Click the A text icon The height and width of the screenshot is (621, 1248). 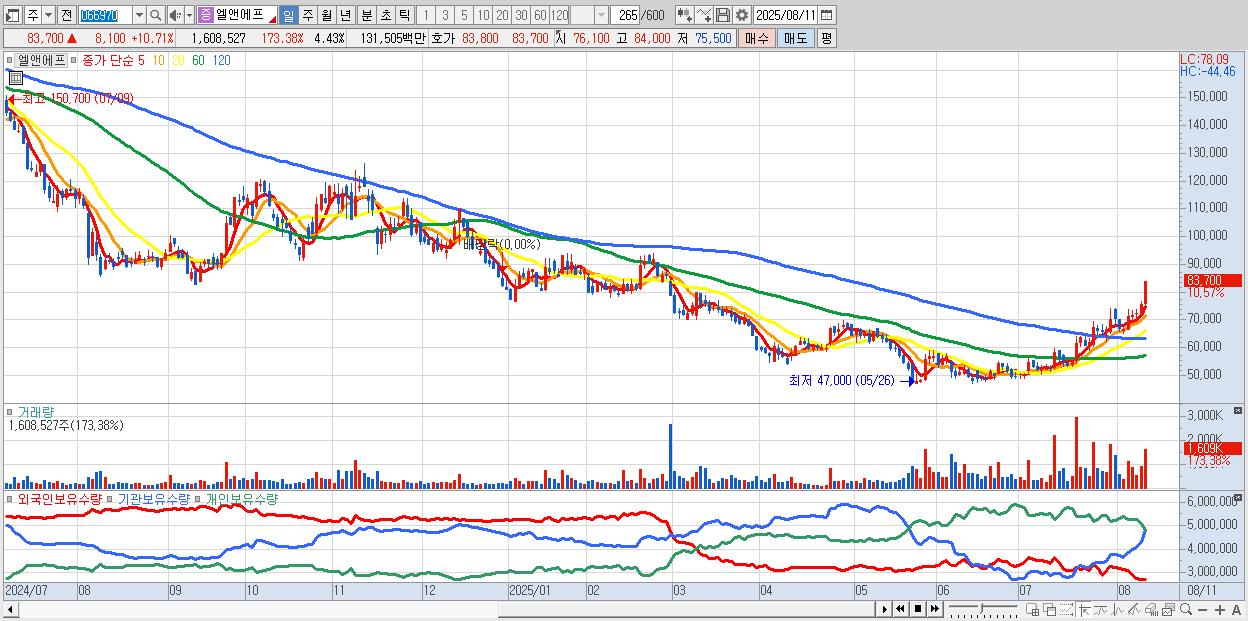click(x=1236, y=610)
